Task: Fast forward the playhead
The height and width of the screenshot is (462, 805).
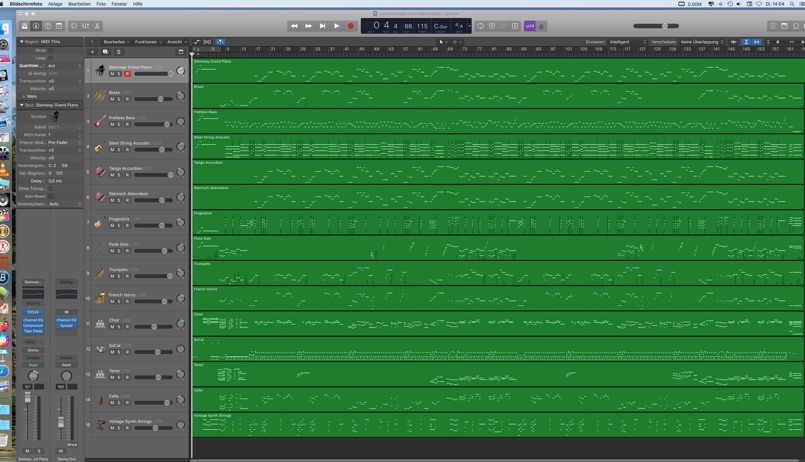Action: pyautogui.click(x=308, y=26)
